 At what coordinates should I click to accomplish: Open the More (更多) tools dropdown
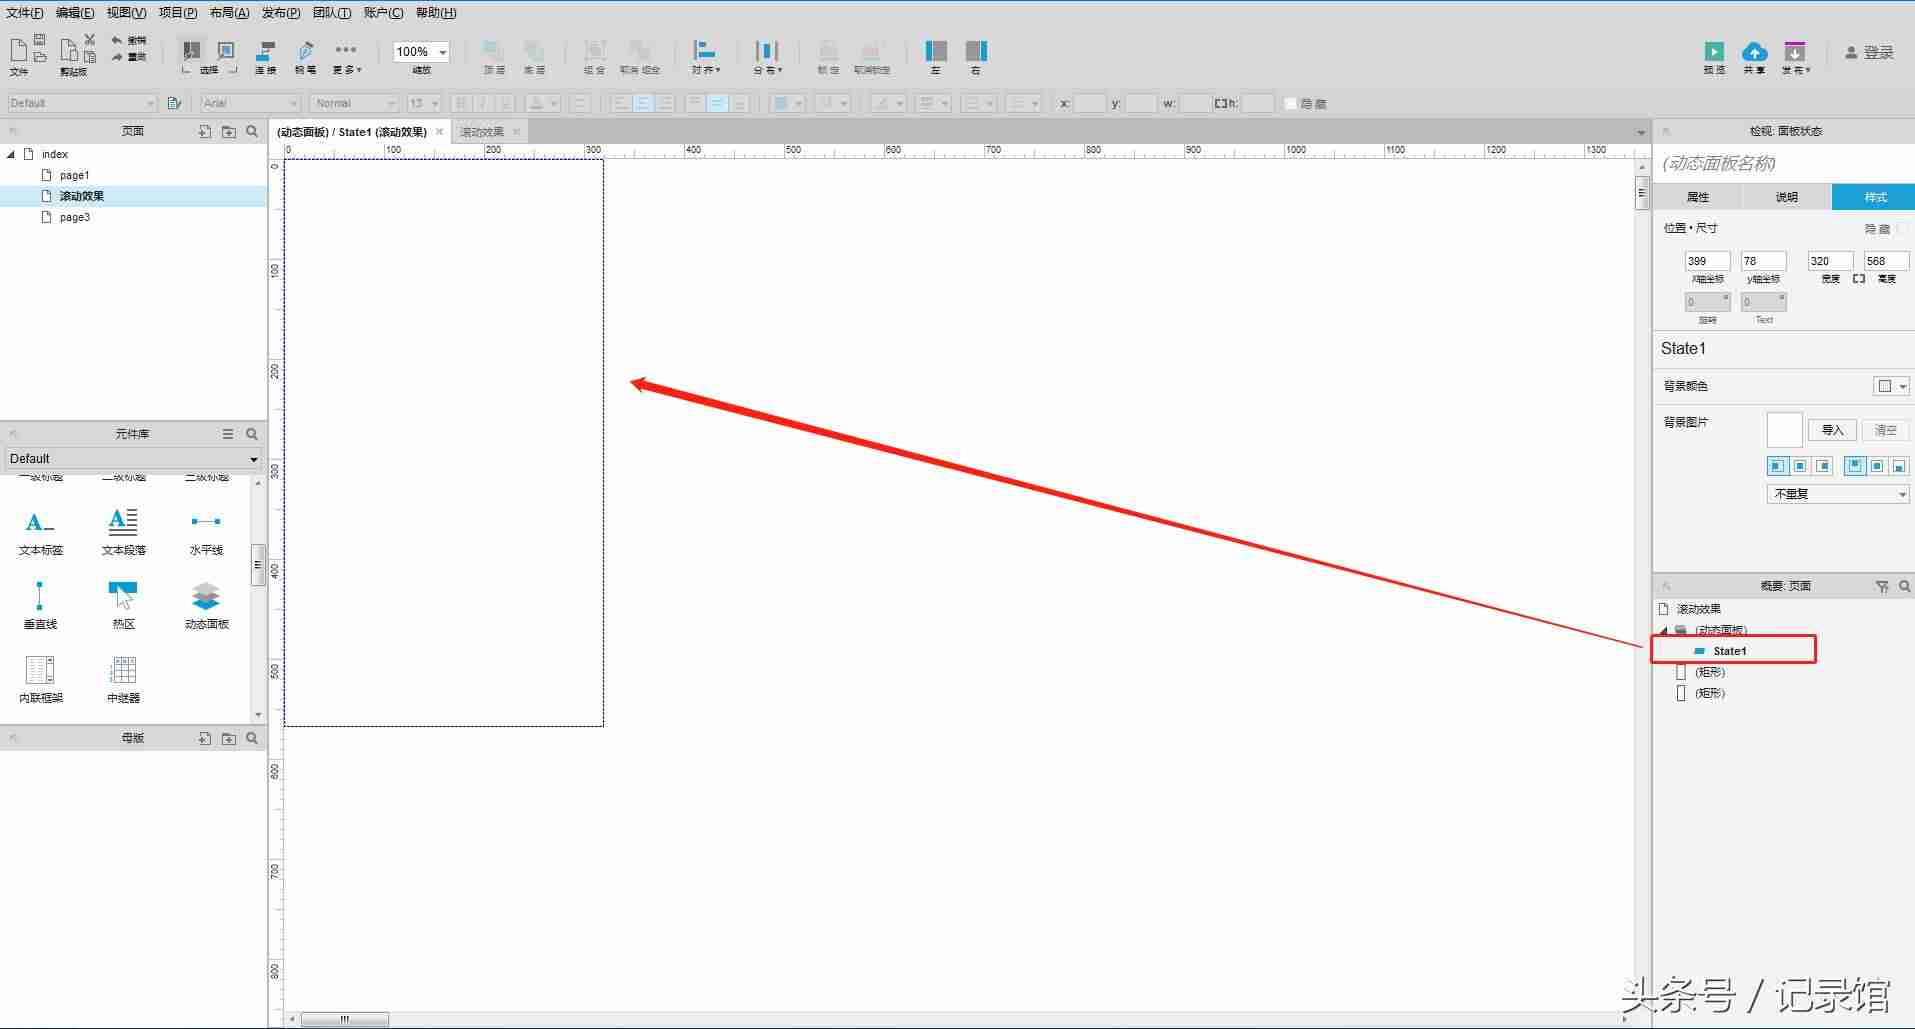coord(346,57)
